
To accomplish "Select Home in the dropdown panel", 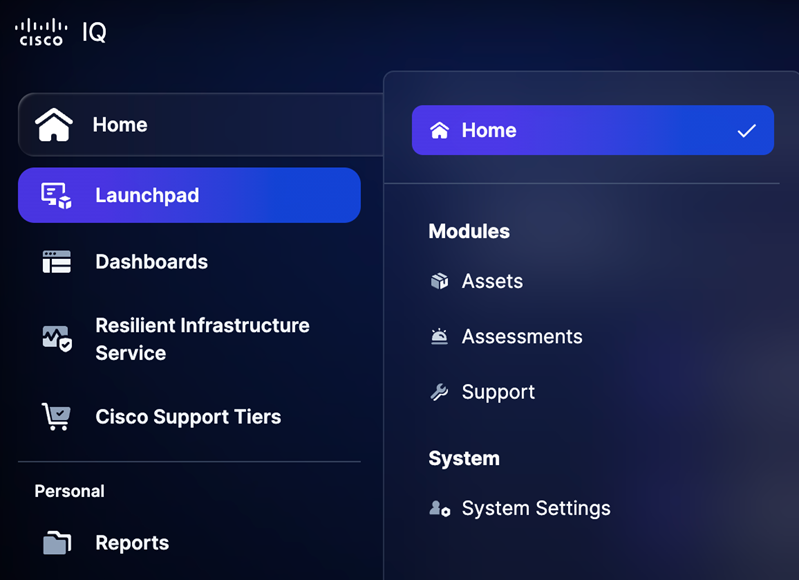I will tap(593, 130).
